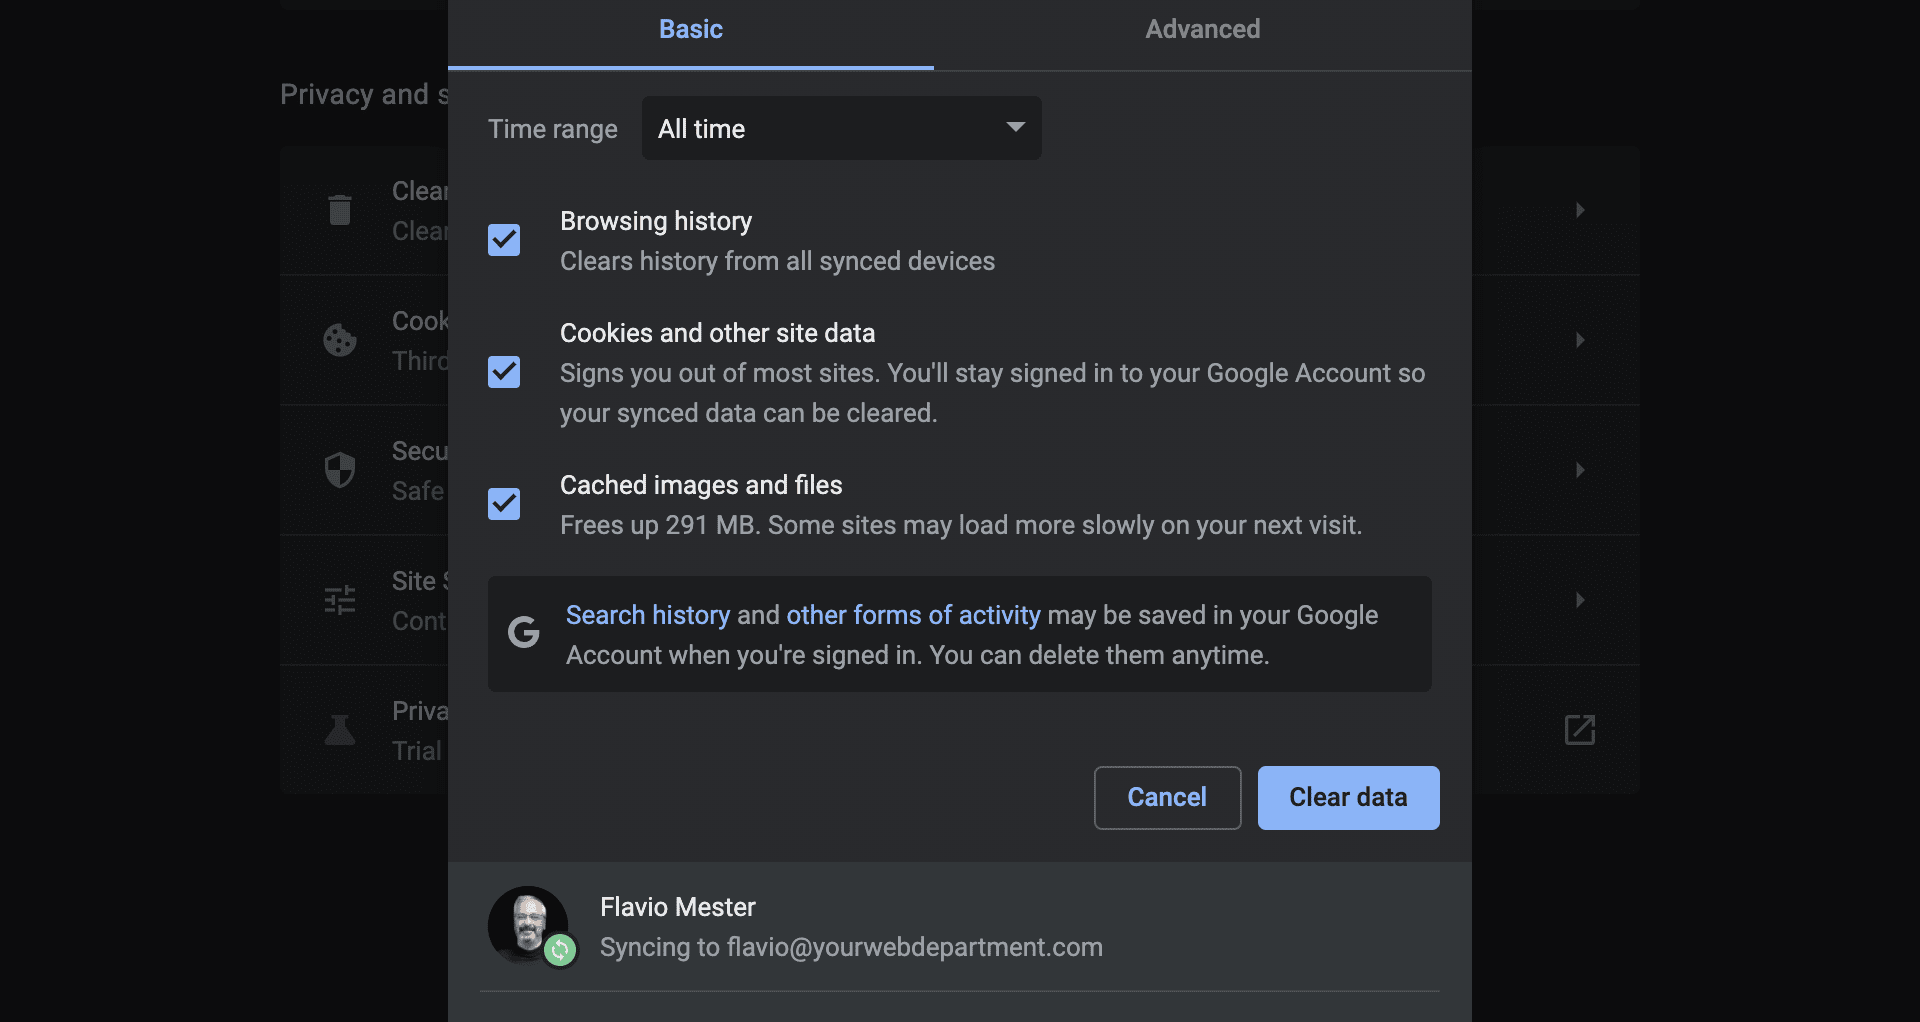The image size is (1920, 1022).
Task: Switch to the Advanced tab
Action: click(1202, 29)
